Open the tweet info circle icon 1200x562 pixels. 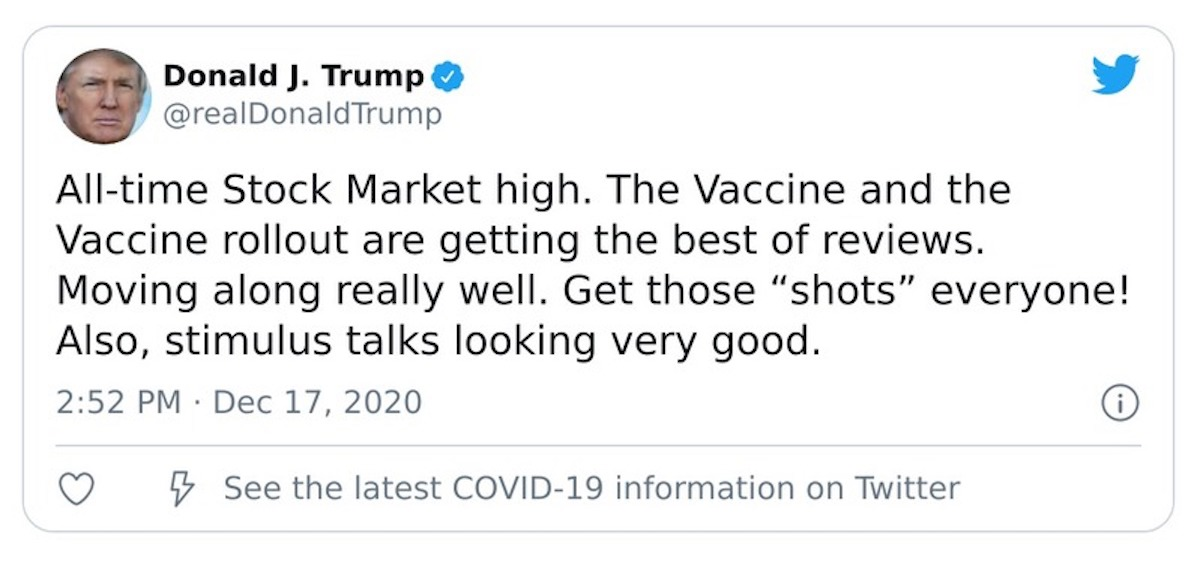pyautogui.click(x=1120, y=403)
